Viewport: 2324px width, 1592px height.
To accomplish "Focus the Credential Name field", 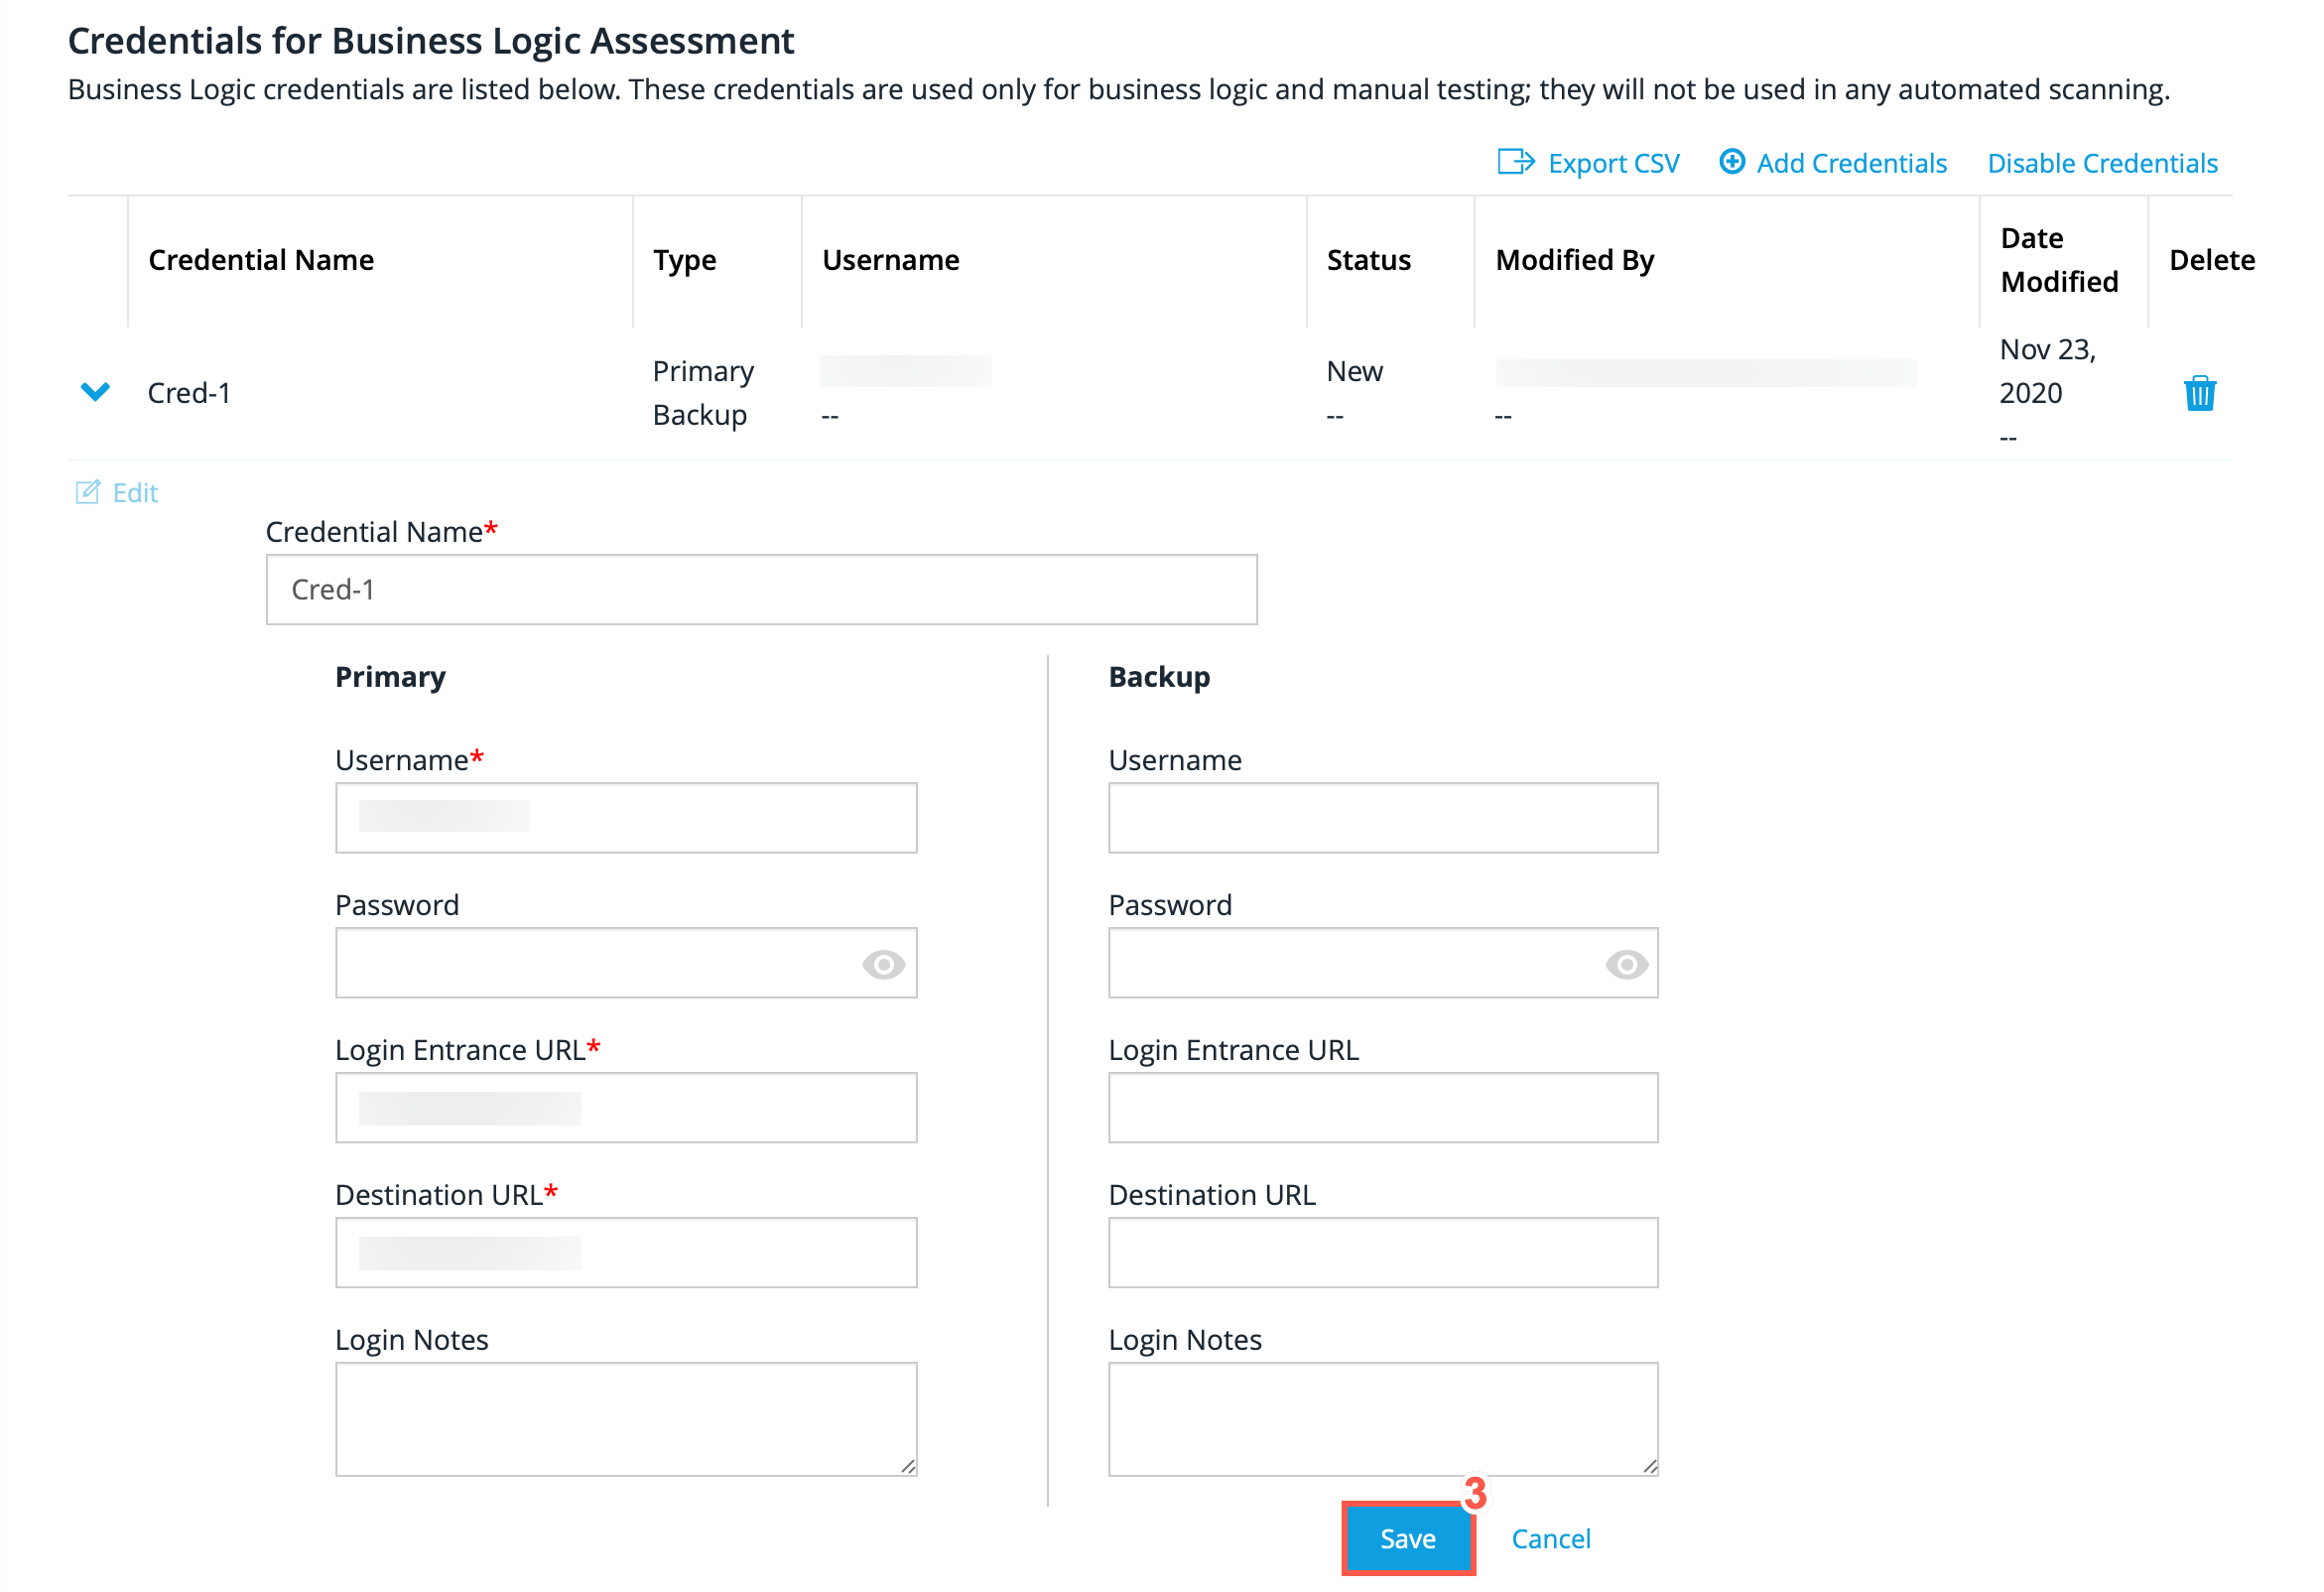I will point(761,590).
